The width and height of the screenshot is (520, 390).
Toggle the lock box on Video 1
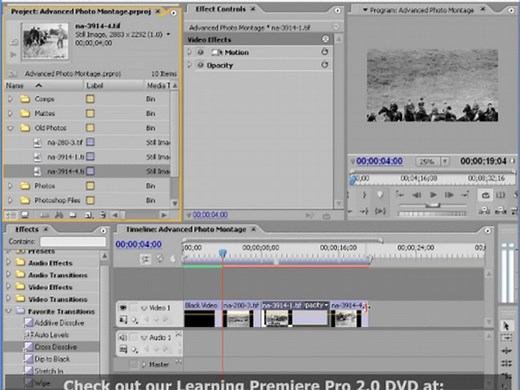coord(134,308)
